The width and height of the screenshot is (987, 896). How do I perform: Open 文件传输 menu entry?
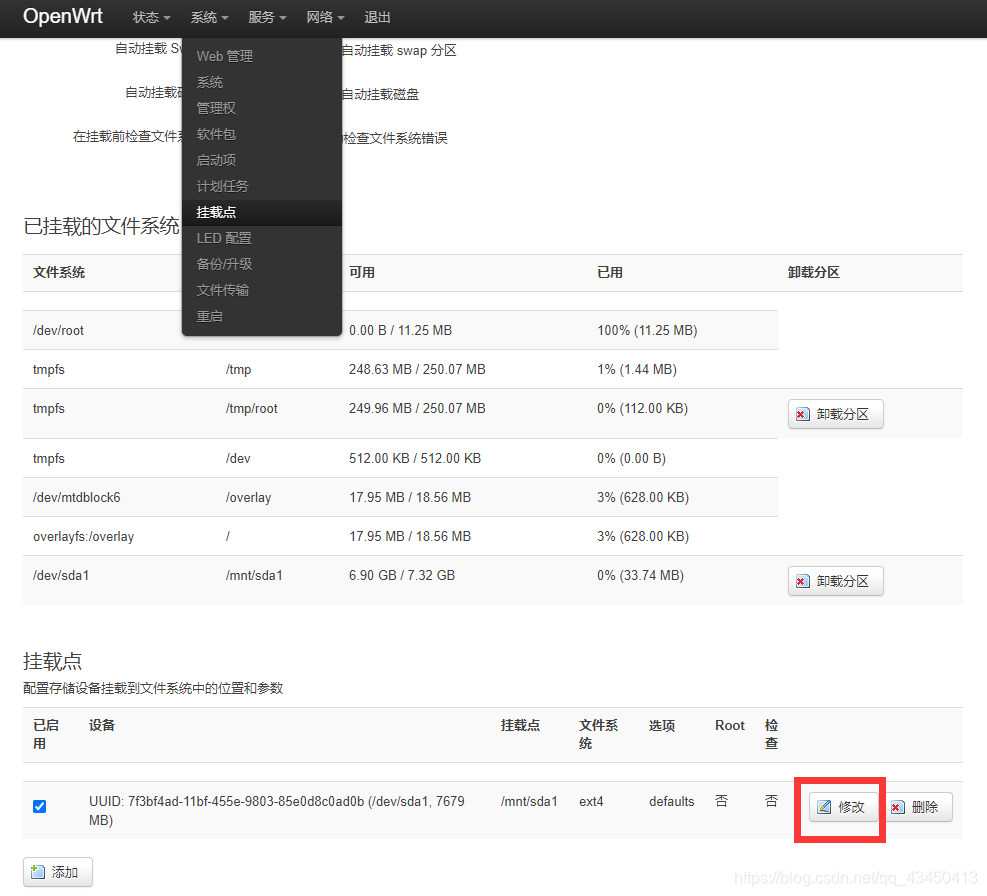(x=262, y=290)
